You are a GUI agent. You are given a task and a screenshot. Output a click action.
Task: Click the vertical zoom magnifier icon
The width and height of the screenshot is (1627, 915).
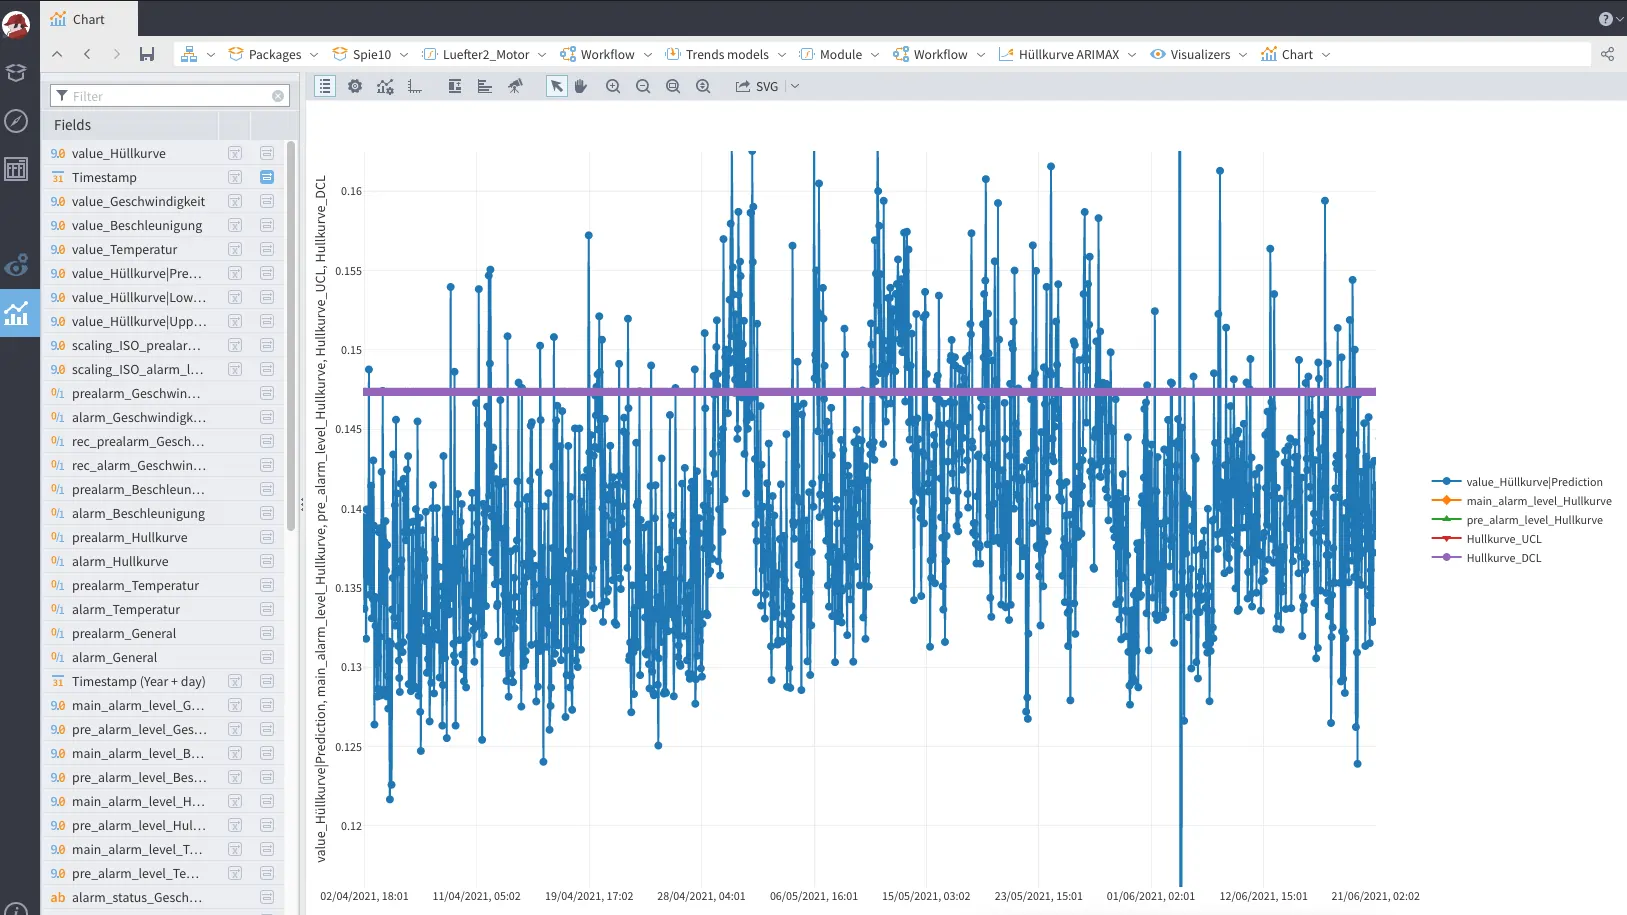click(703, 86)
